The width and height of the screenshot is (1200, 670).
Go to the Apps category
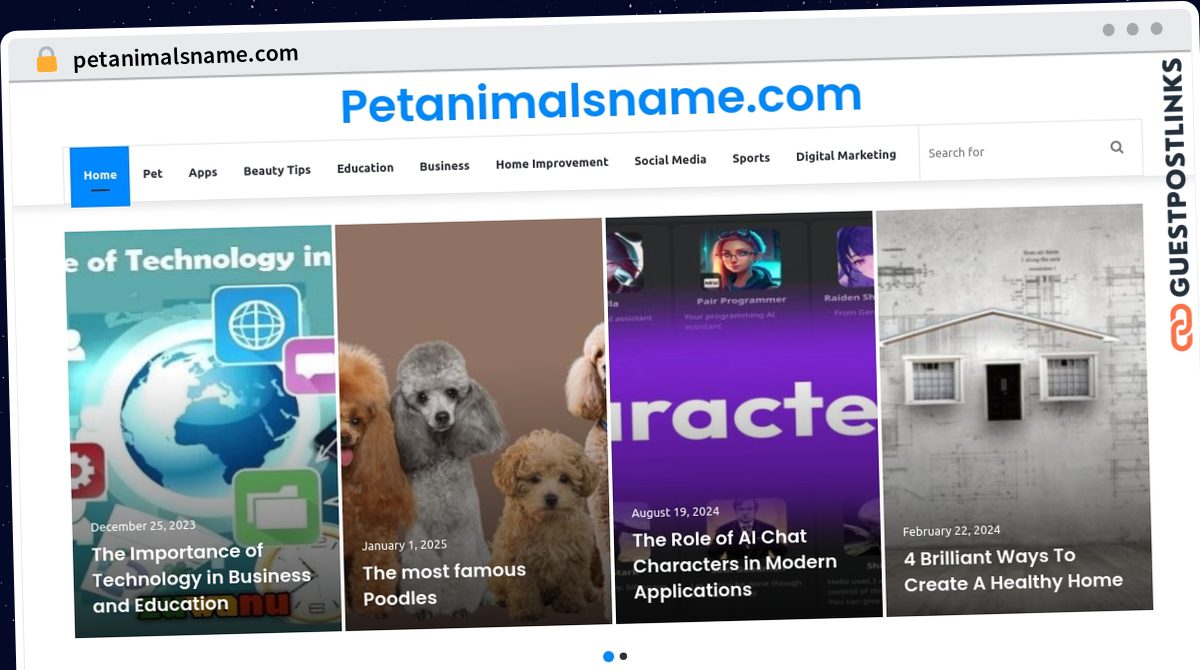point(203,172)
